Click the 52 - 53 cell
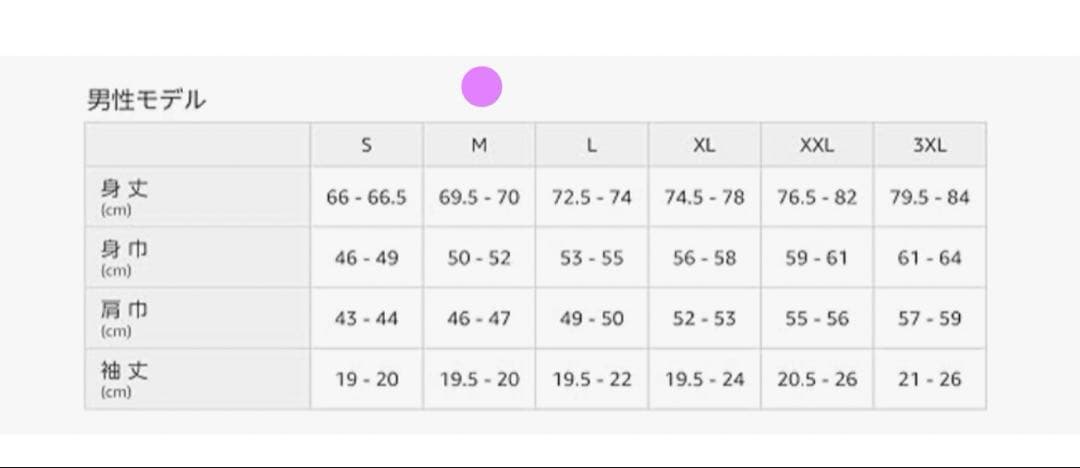The image size is (1080, 468). [704, 319]
